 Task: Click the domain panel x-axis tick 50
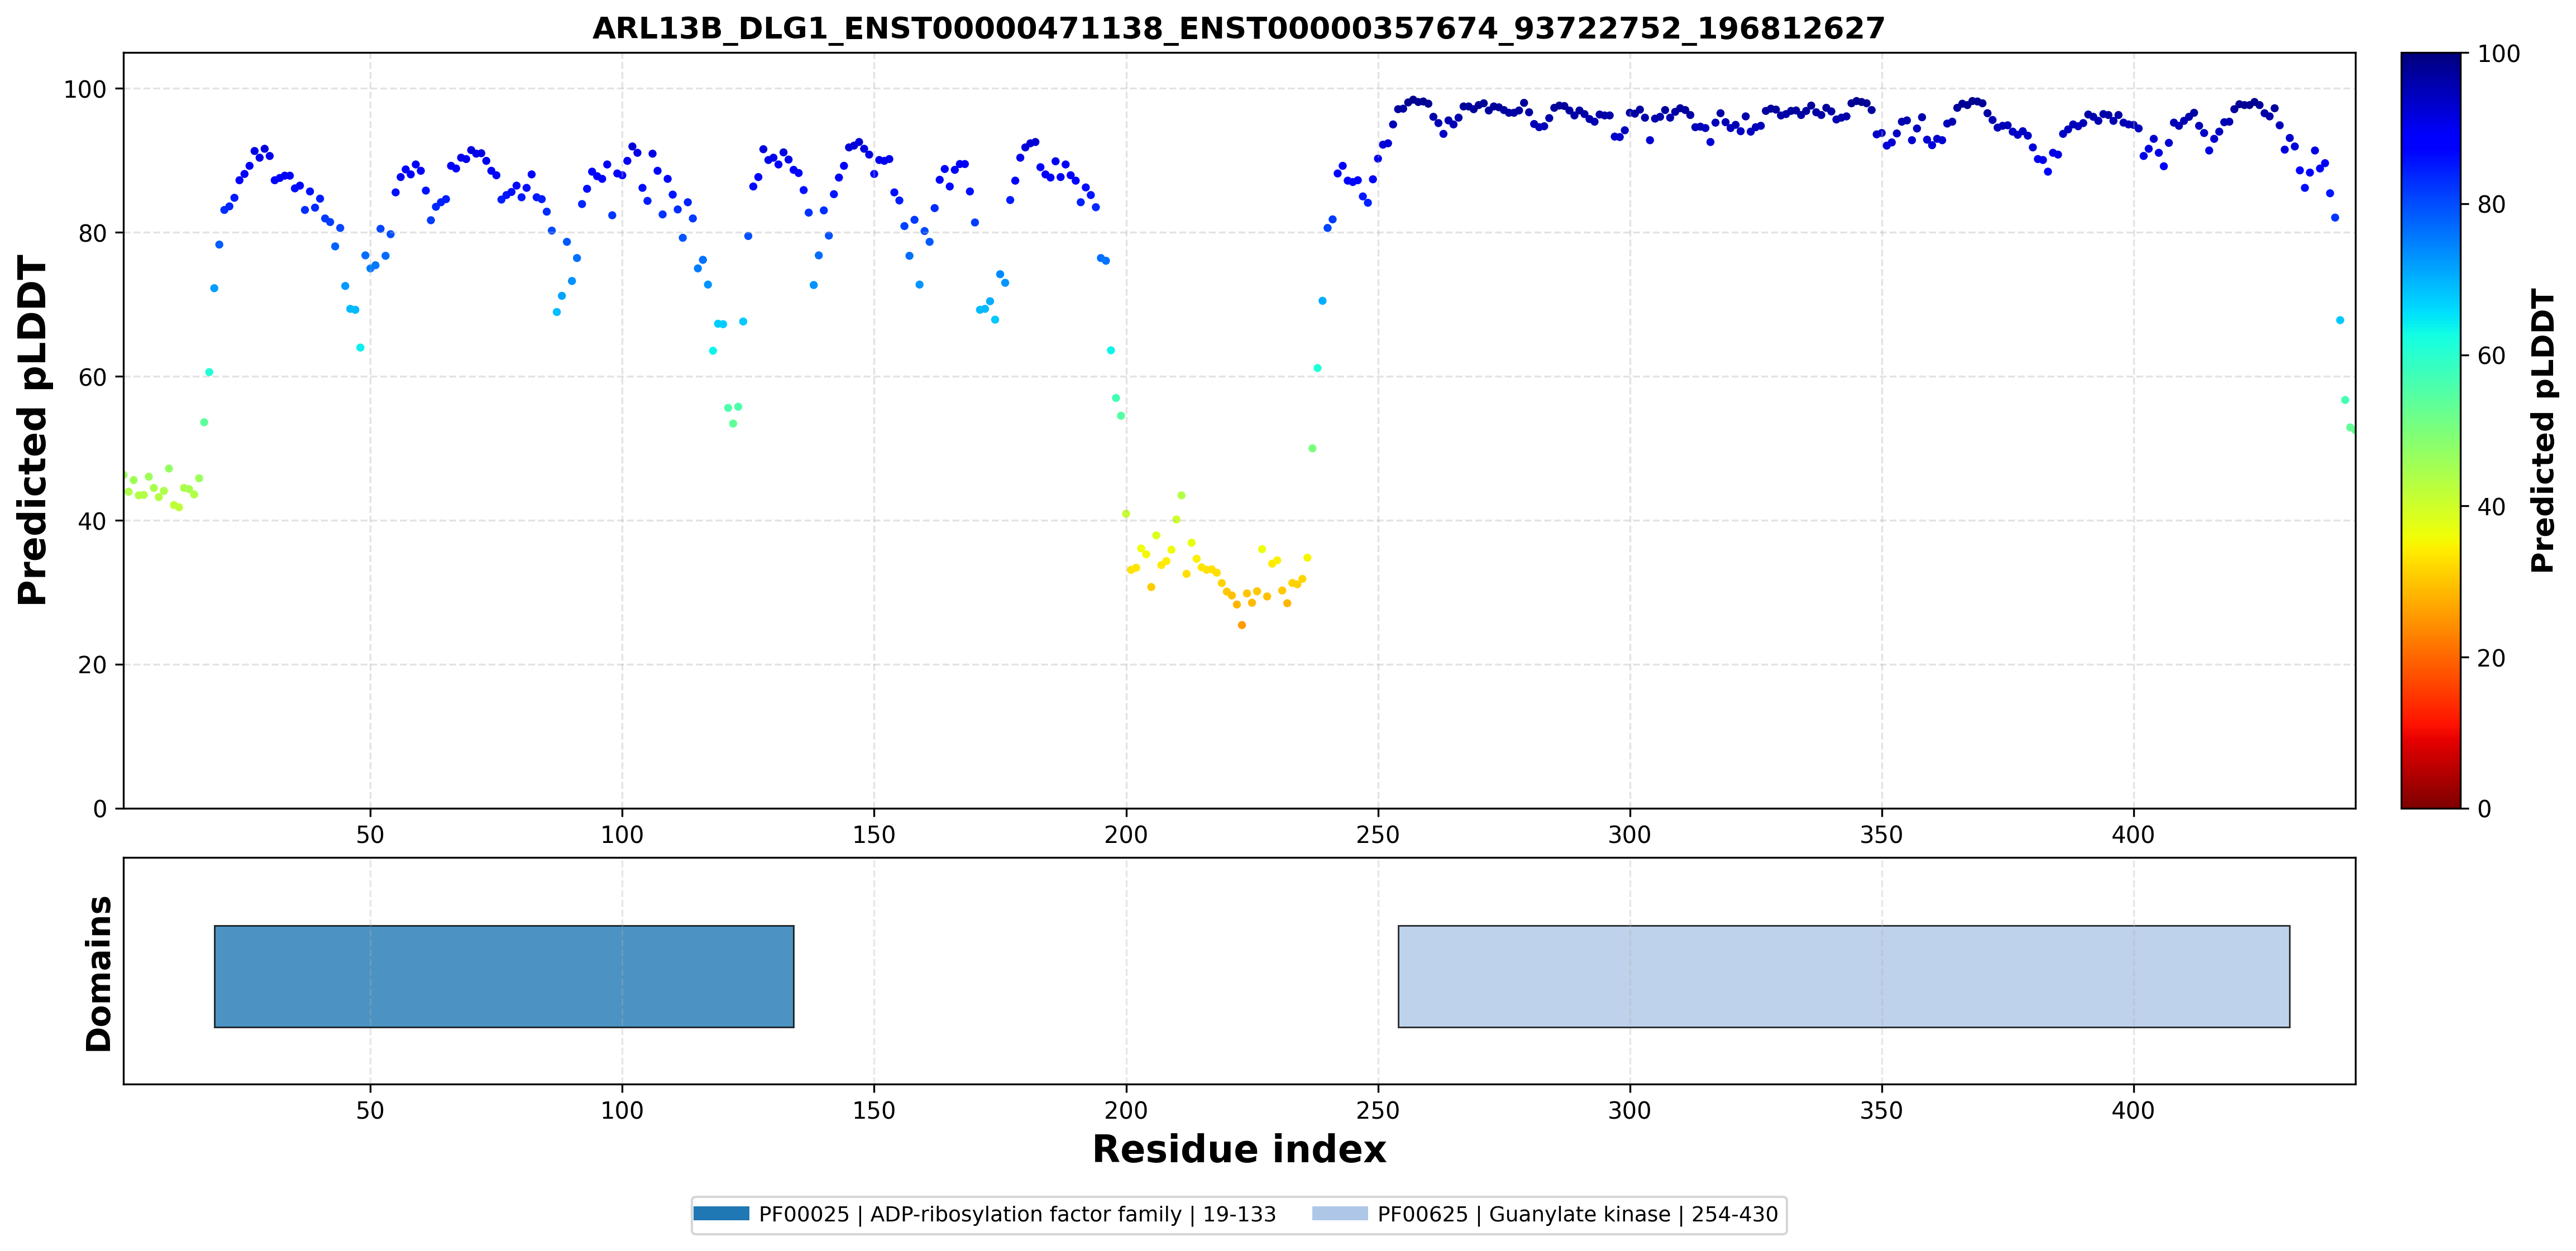coord(370,1110)
